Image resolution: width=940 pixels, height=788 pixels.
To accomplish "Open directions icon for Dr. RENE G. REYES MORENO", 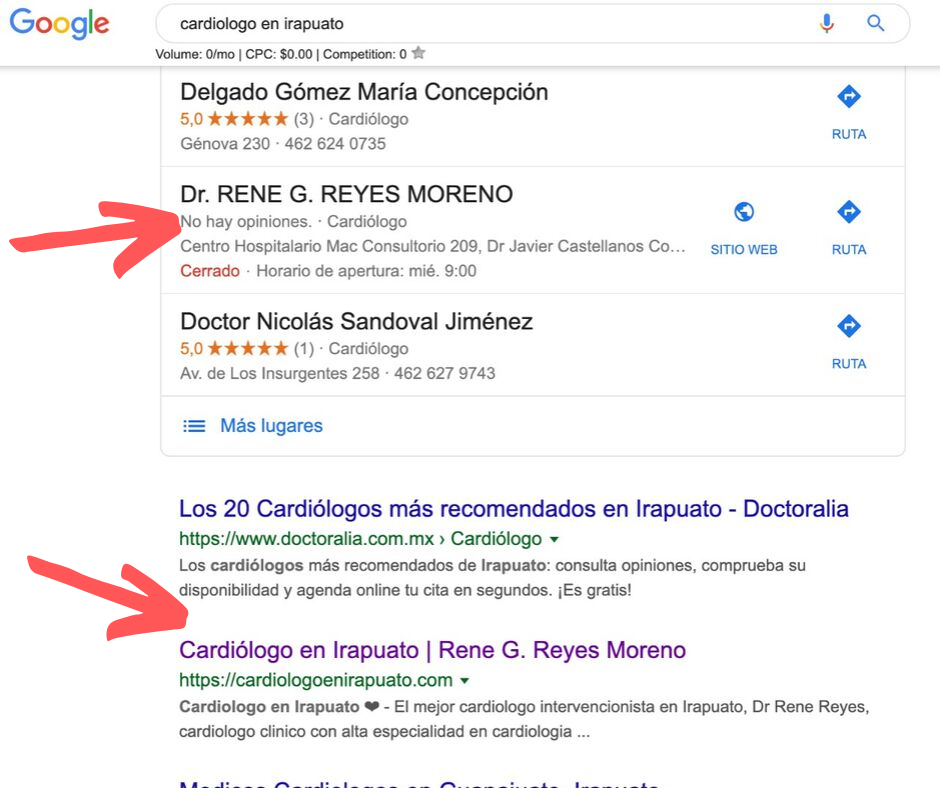I will tap(849, 212).
